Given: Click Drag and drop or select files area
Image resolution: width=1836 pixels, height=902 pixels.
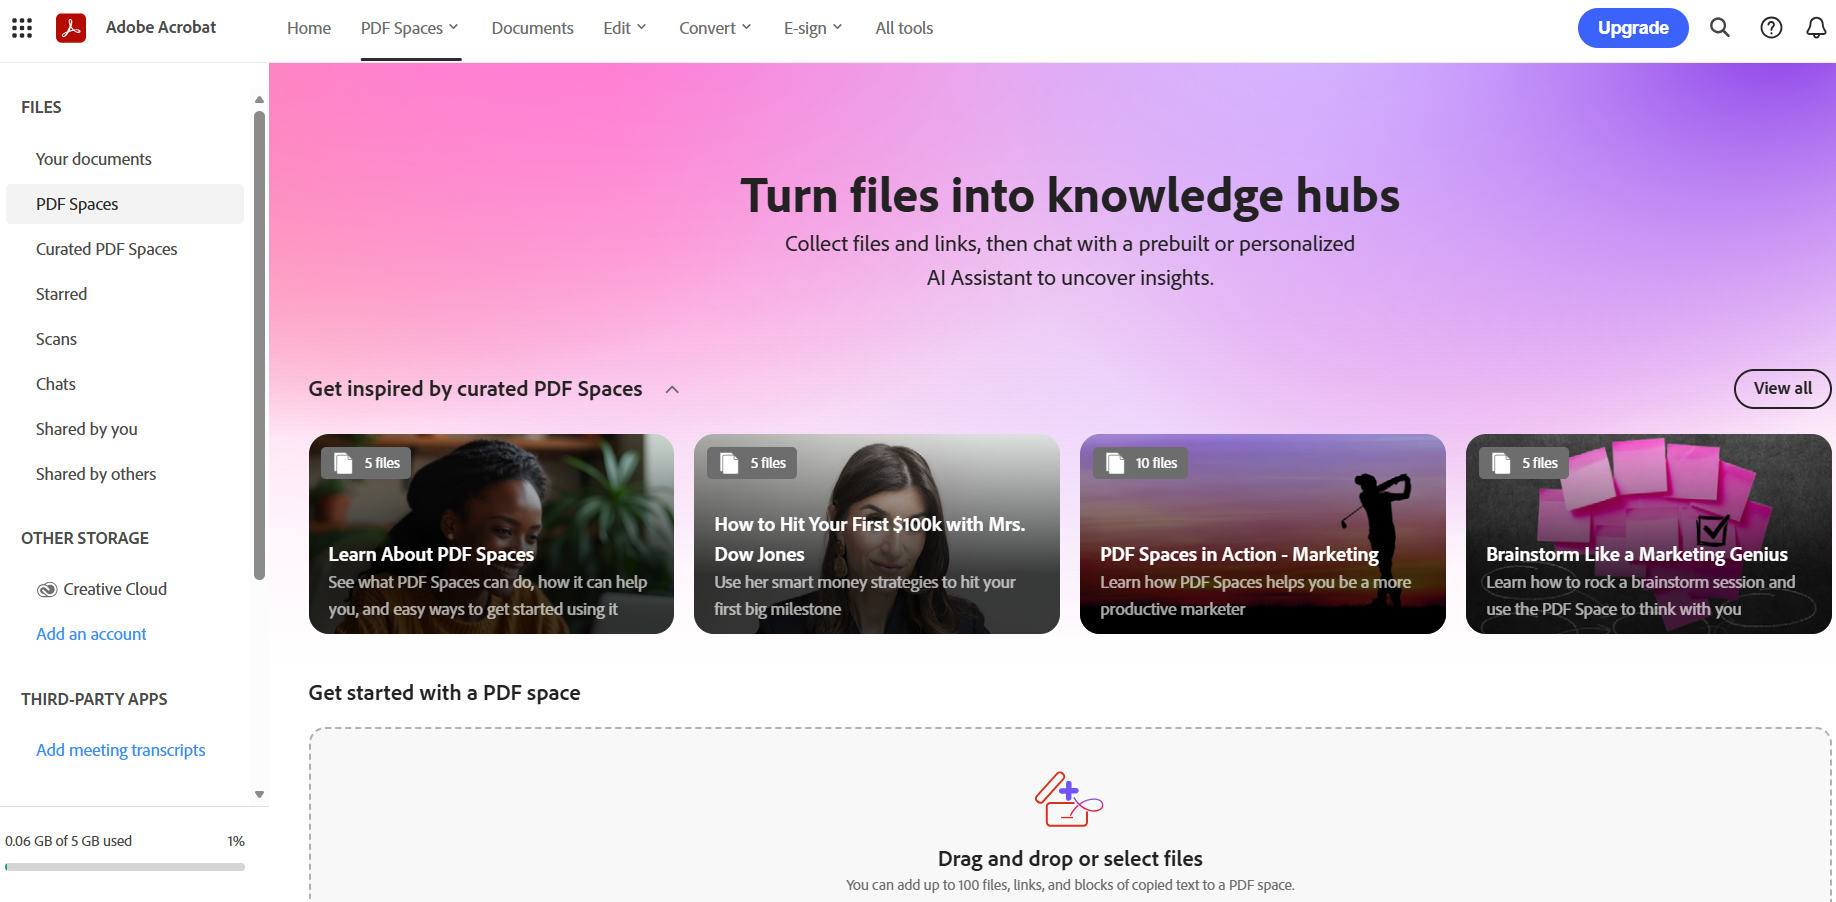Looking at the screenshot, I should pos(1070,815).
